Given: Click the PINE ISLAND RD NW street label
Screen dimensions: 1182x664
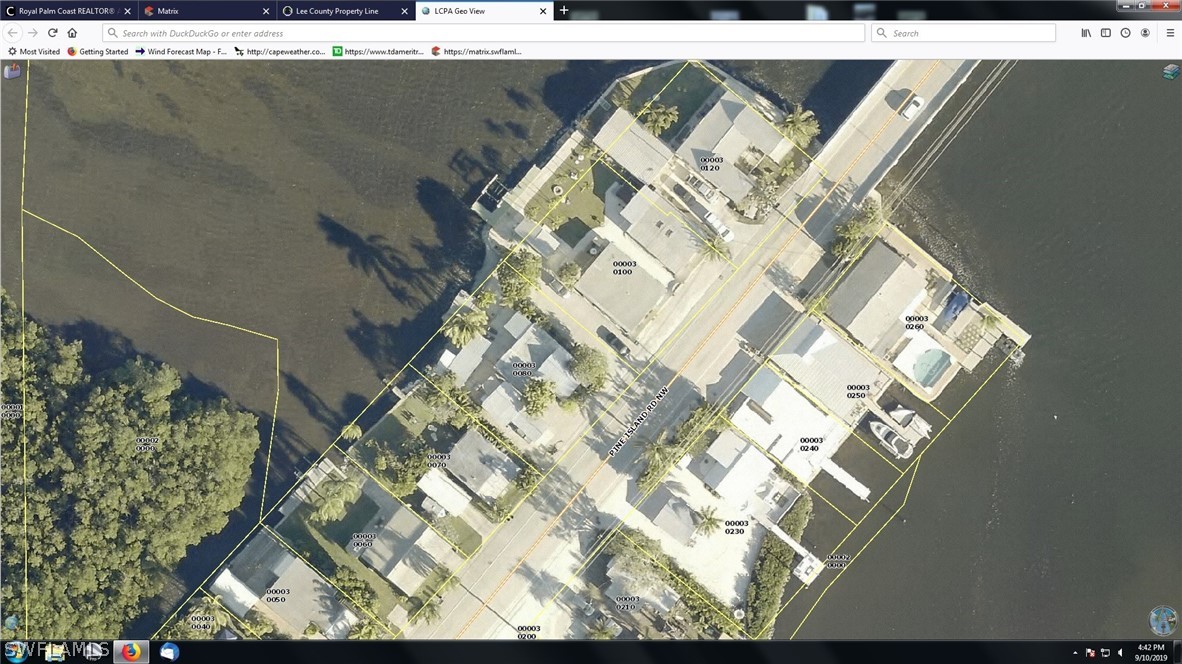Looking at the screenshot, I should tap(638, 422).
